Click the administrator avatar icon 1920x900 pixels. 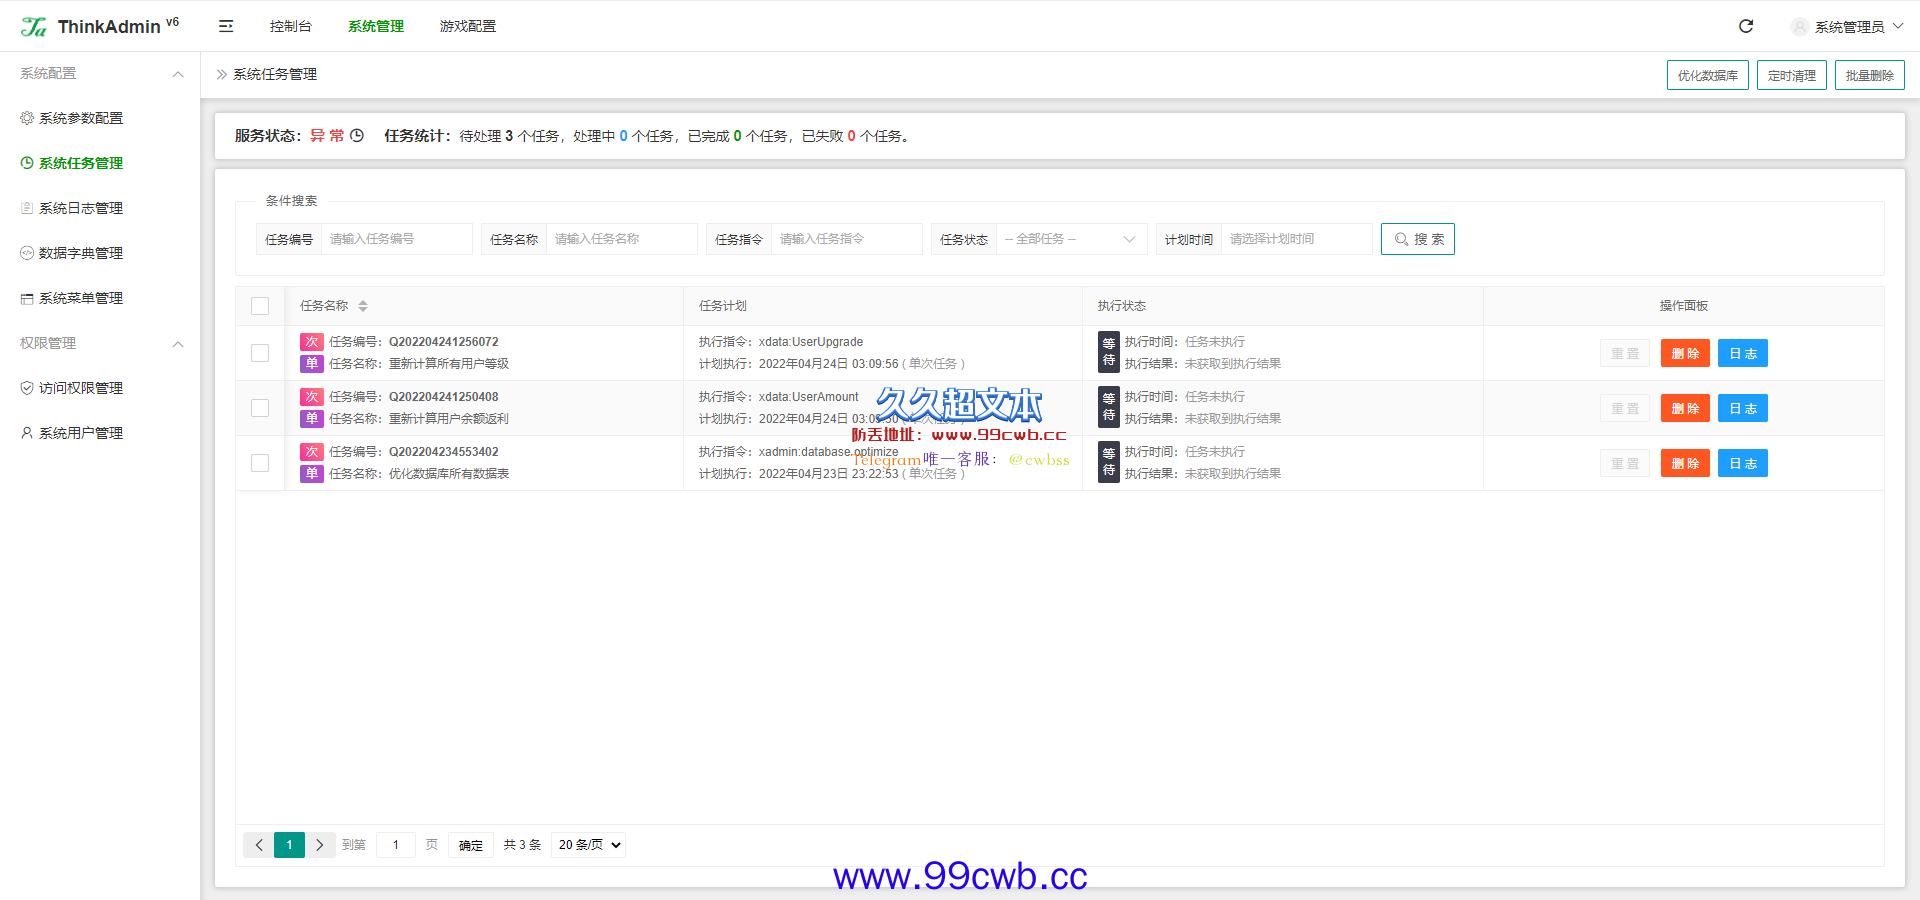click(x=1799, y=27)
